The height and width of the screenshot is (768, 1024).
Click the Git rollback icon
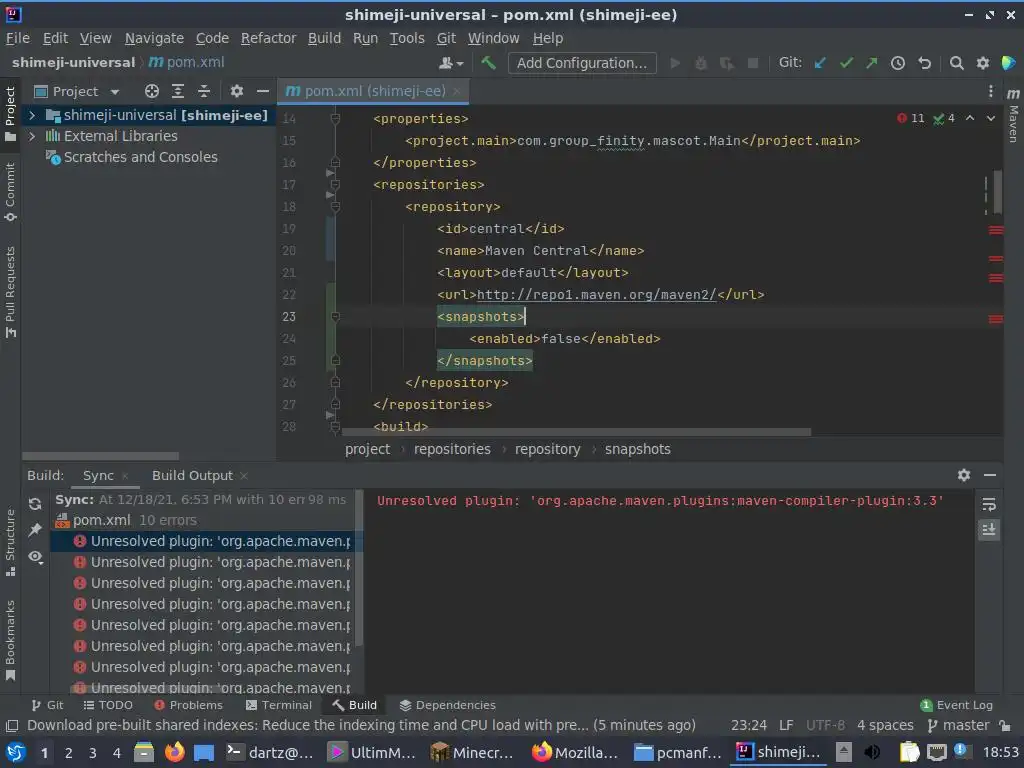click(x=924, y=63)
